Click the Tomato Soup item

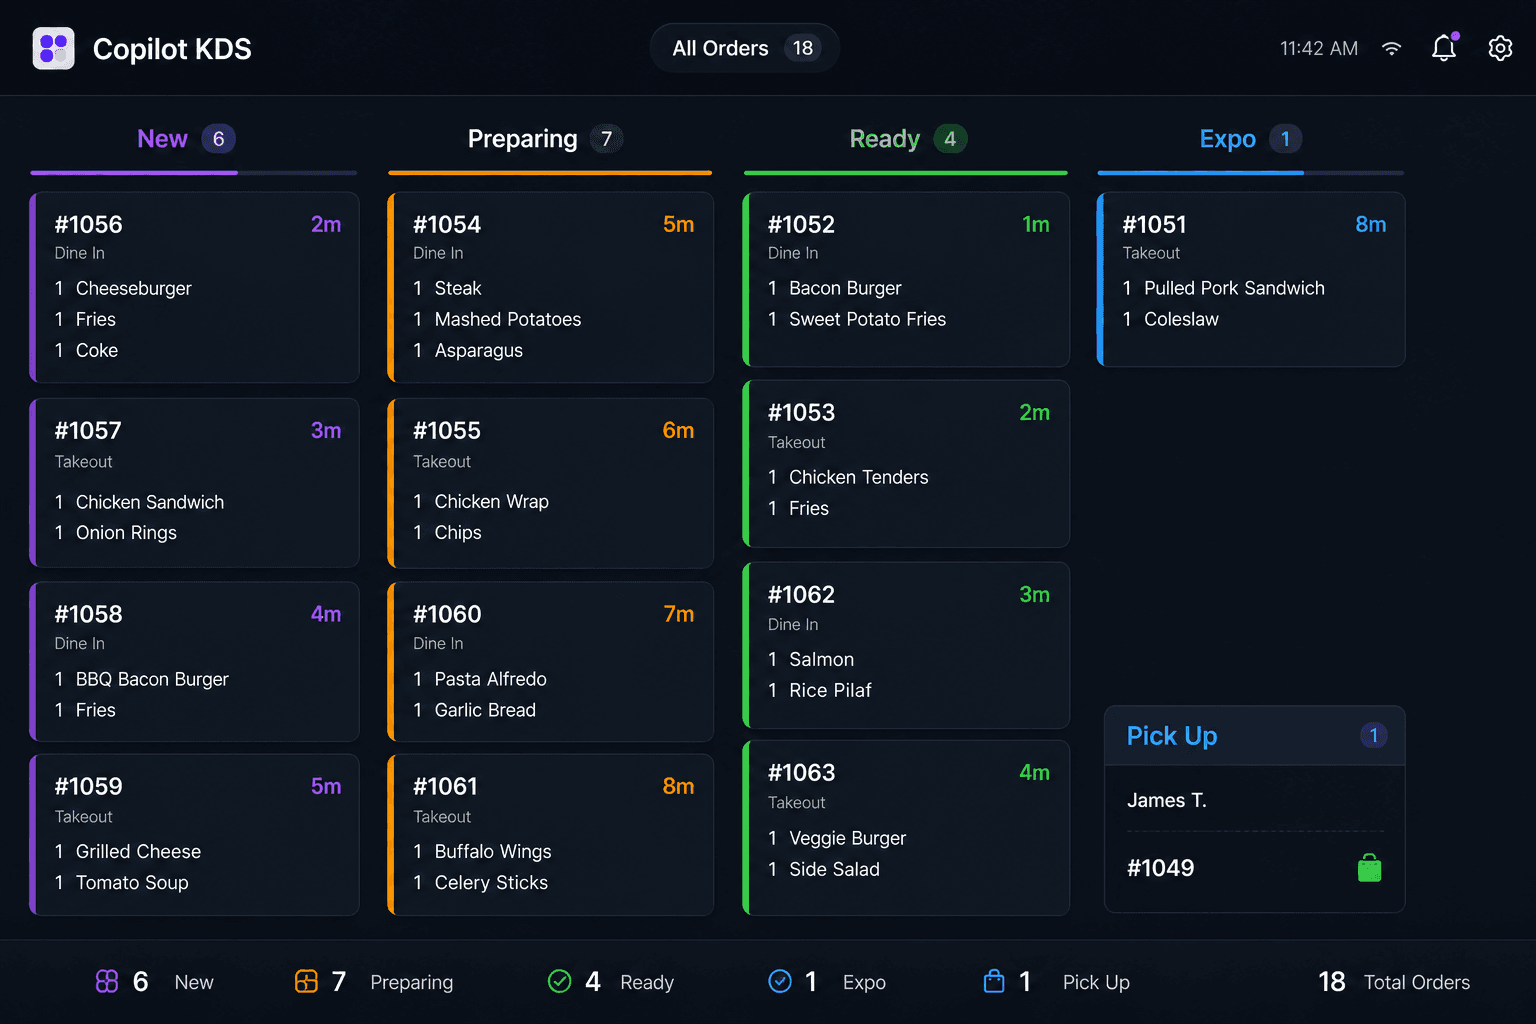pos(121,882)
